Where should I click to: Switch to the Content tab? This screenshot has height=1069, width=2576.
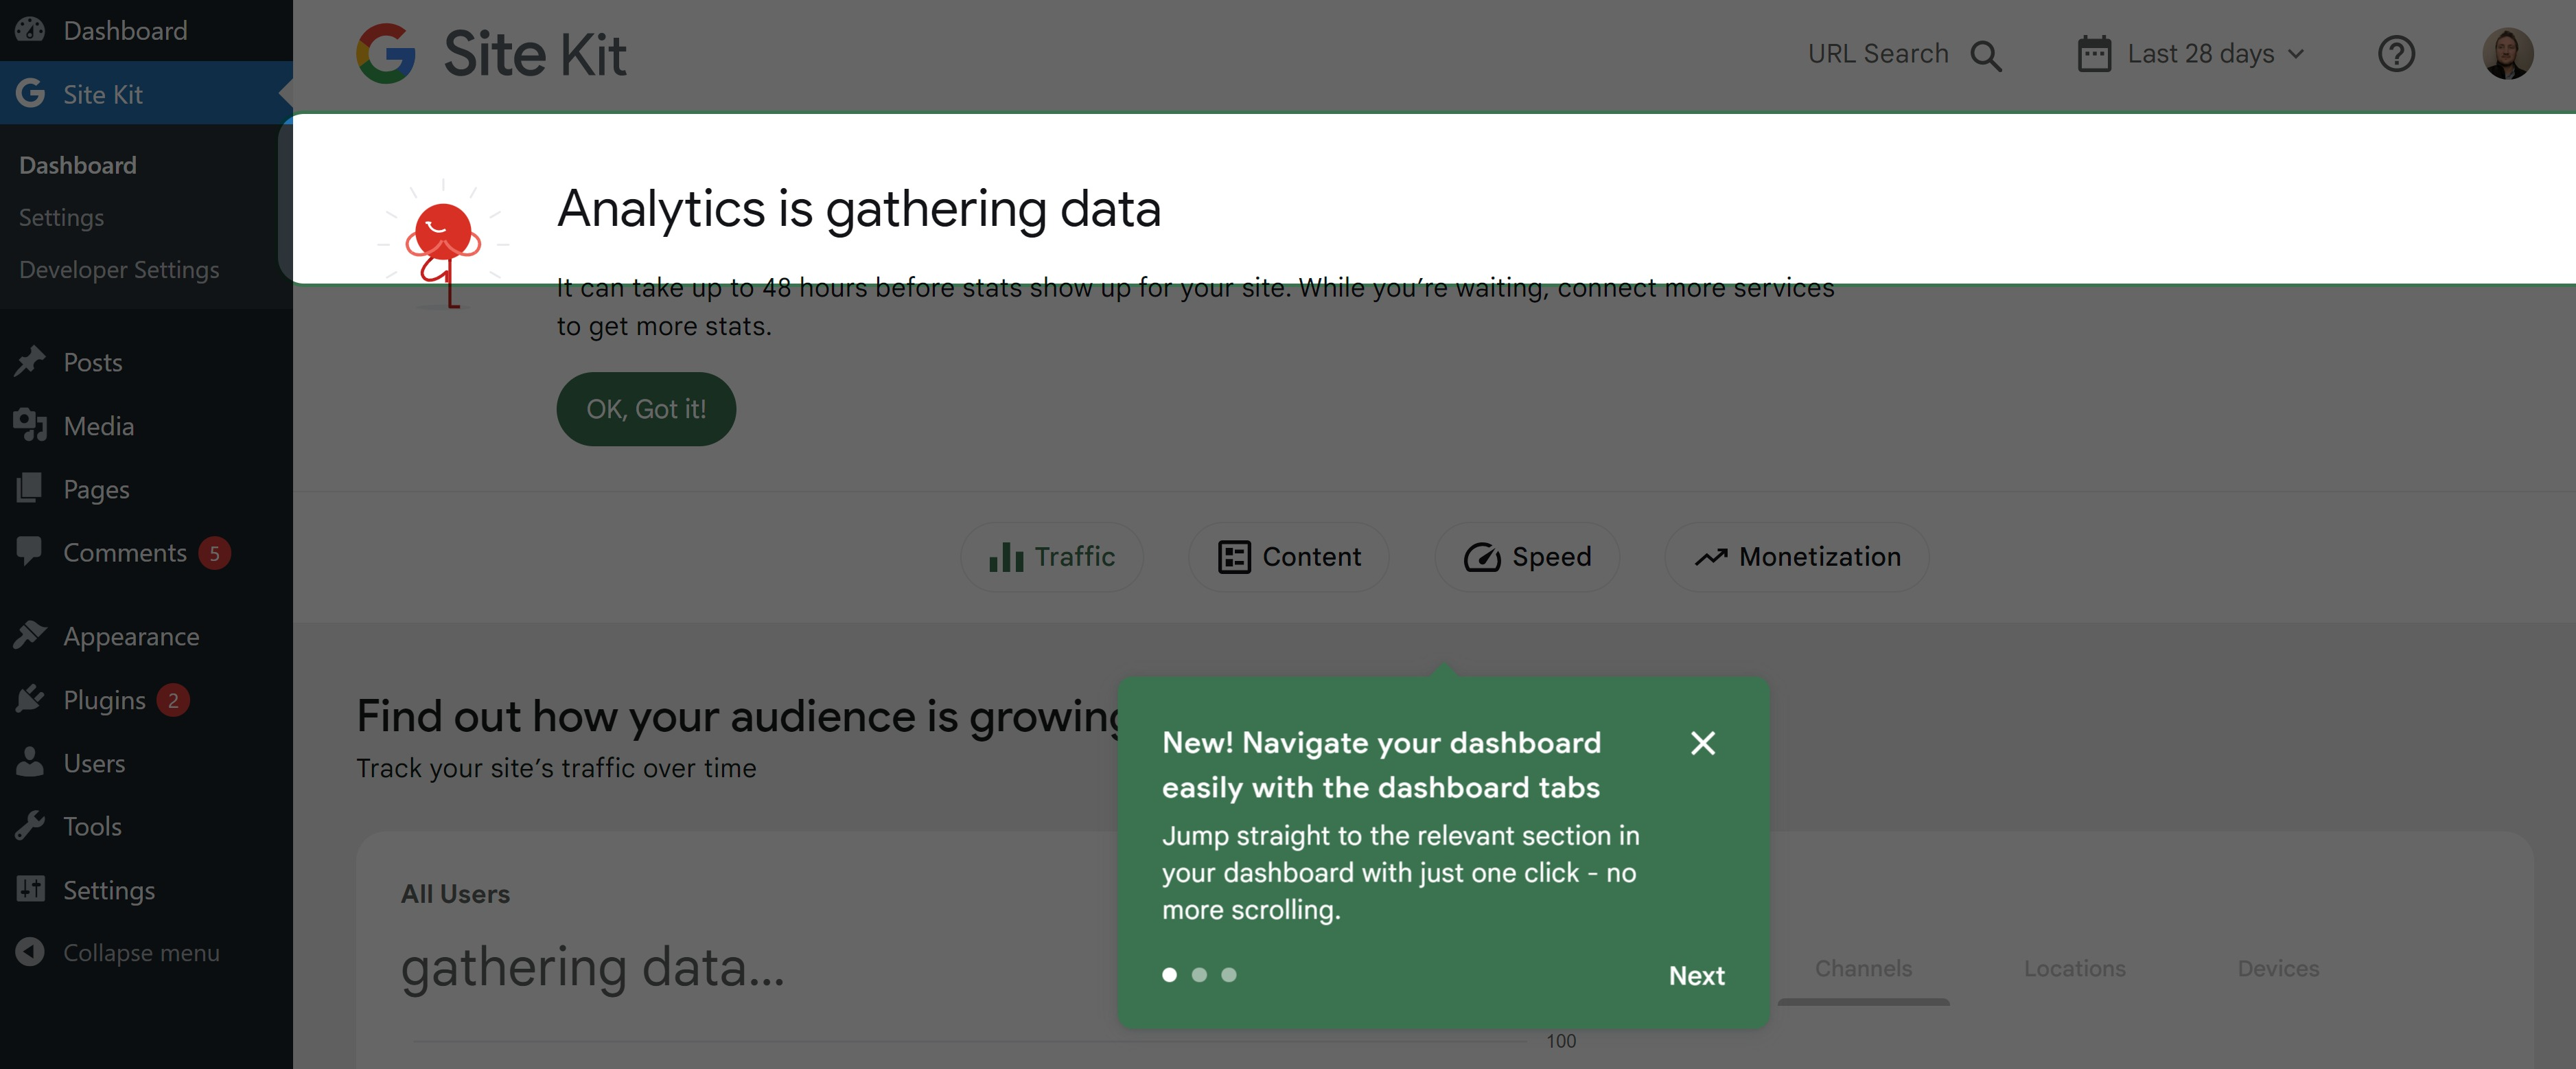point(1289,557)
